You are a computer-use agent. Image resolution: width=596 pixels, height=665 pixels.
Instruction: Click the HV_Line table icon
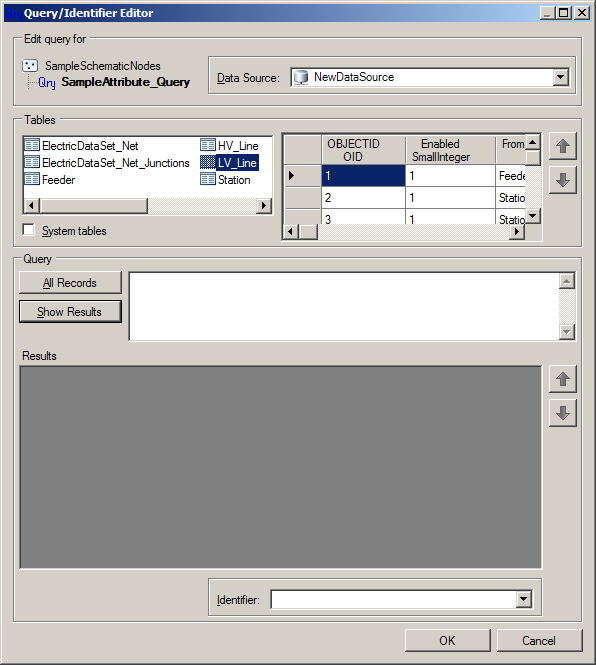(208, 145)
